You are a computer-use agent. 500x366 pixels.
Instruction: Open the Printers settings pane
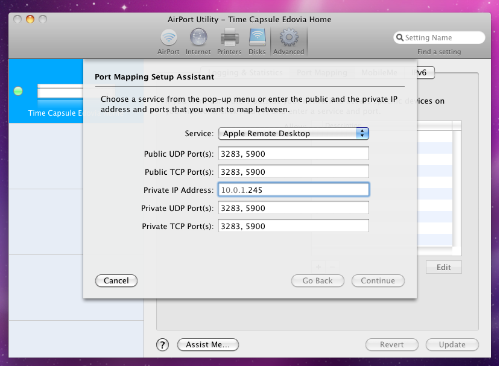[229, 42]
